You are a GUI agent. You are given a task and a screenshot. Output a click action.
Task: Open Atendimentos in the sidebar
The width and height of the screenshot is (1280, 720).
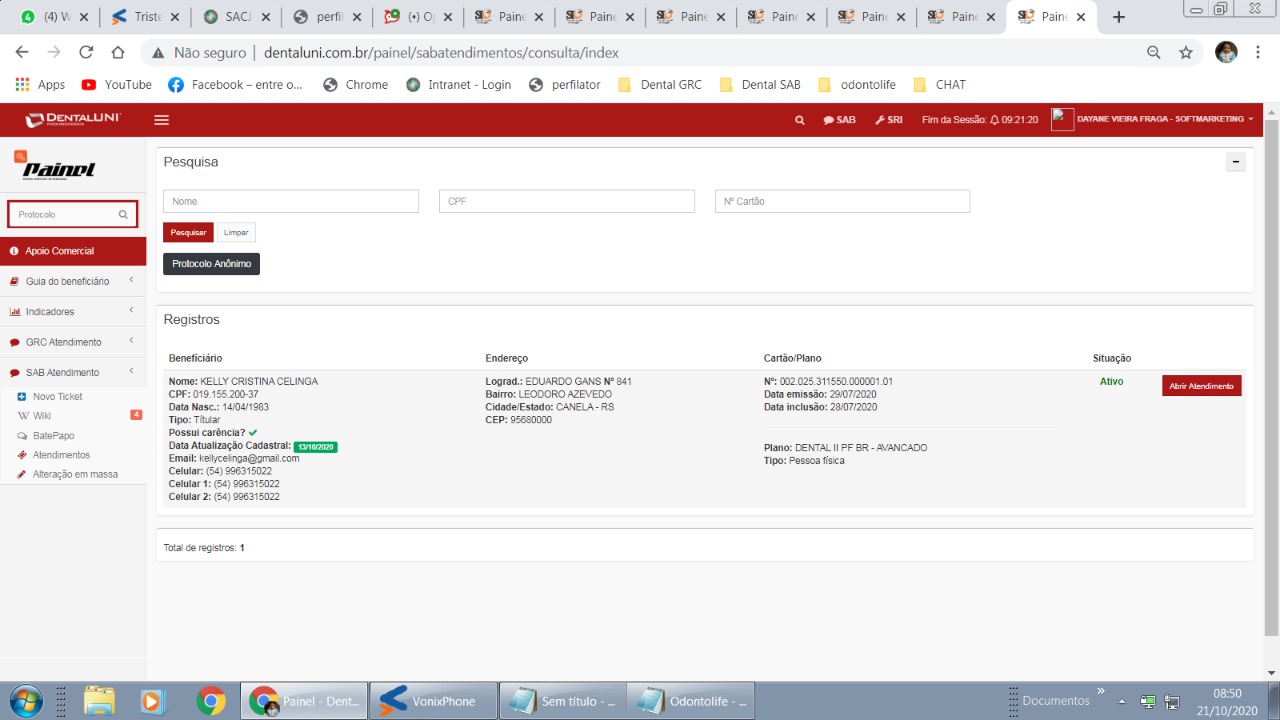(61, 455)
